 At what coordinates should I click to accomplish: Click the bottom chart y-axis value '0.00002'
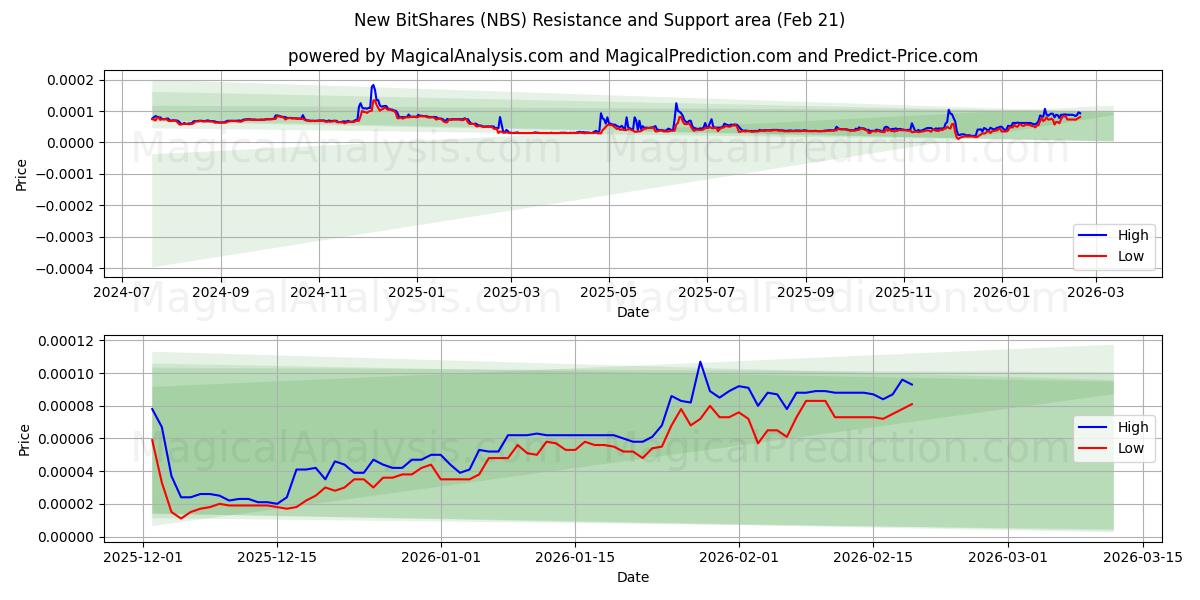tap(68, 504)
